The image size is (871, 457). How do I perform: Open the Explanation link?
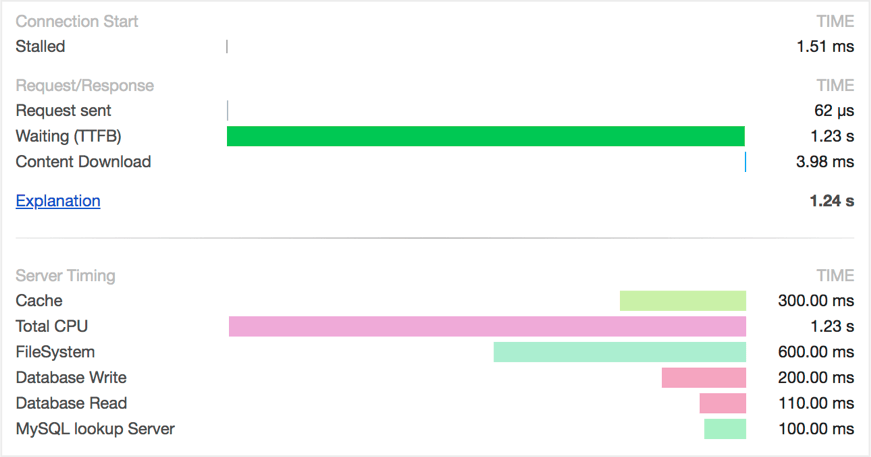(x=58, y=201)
